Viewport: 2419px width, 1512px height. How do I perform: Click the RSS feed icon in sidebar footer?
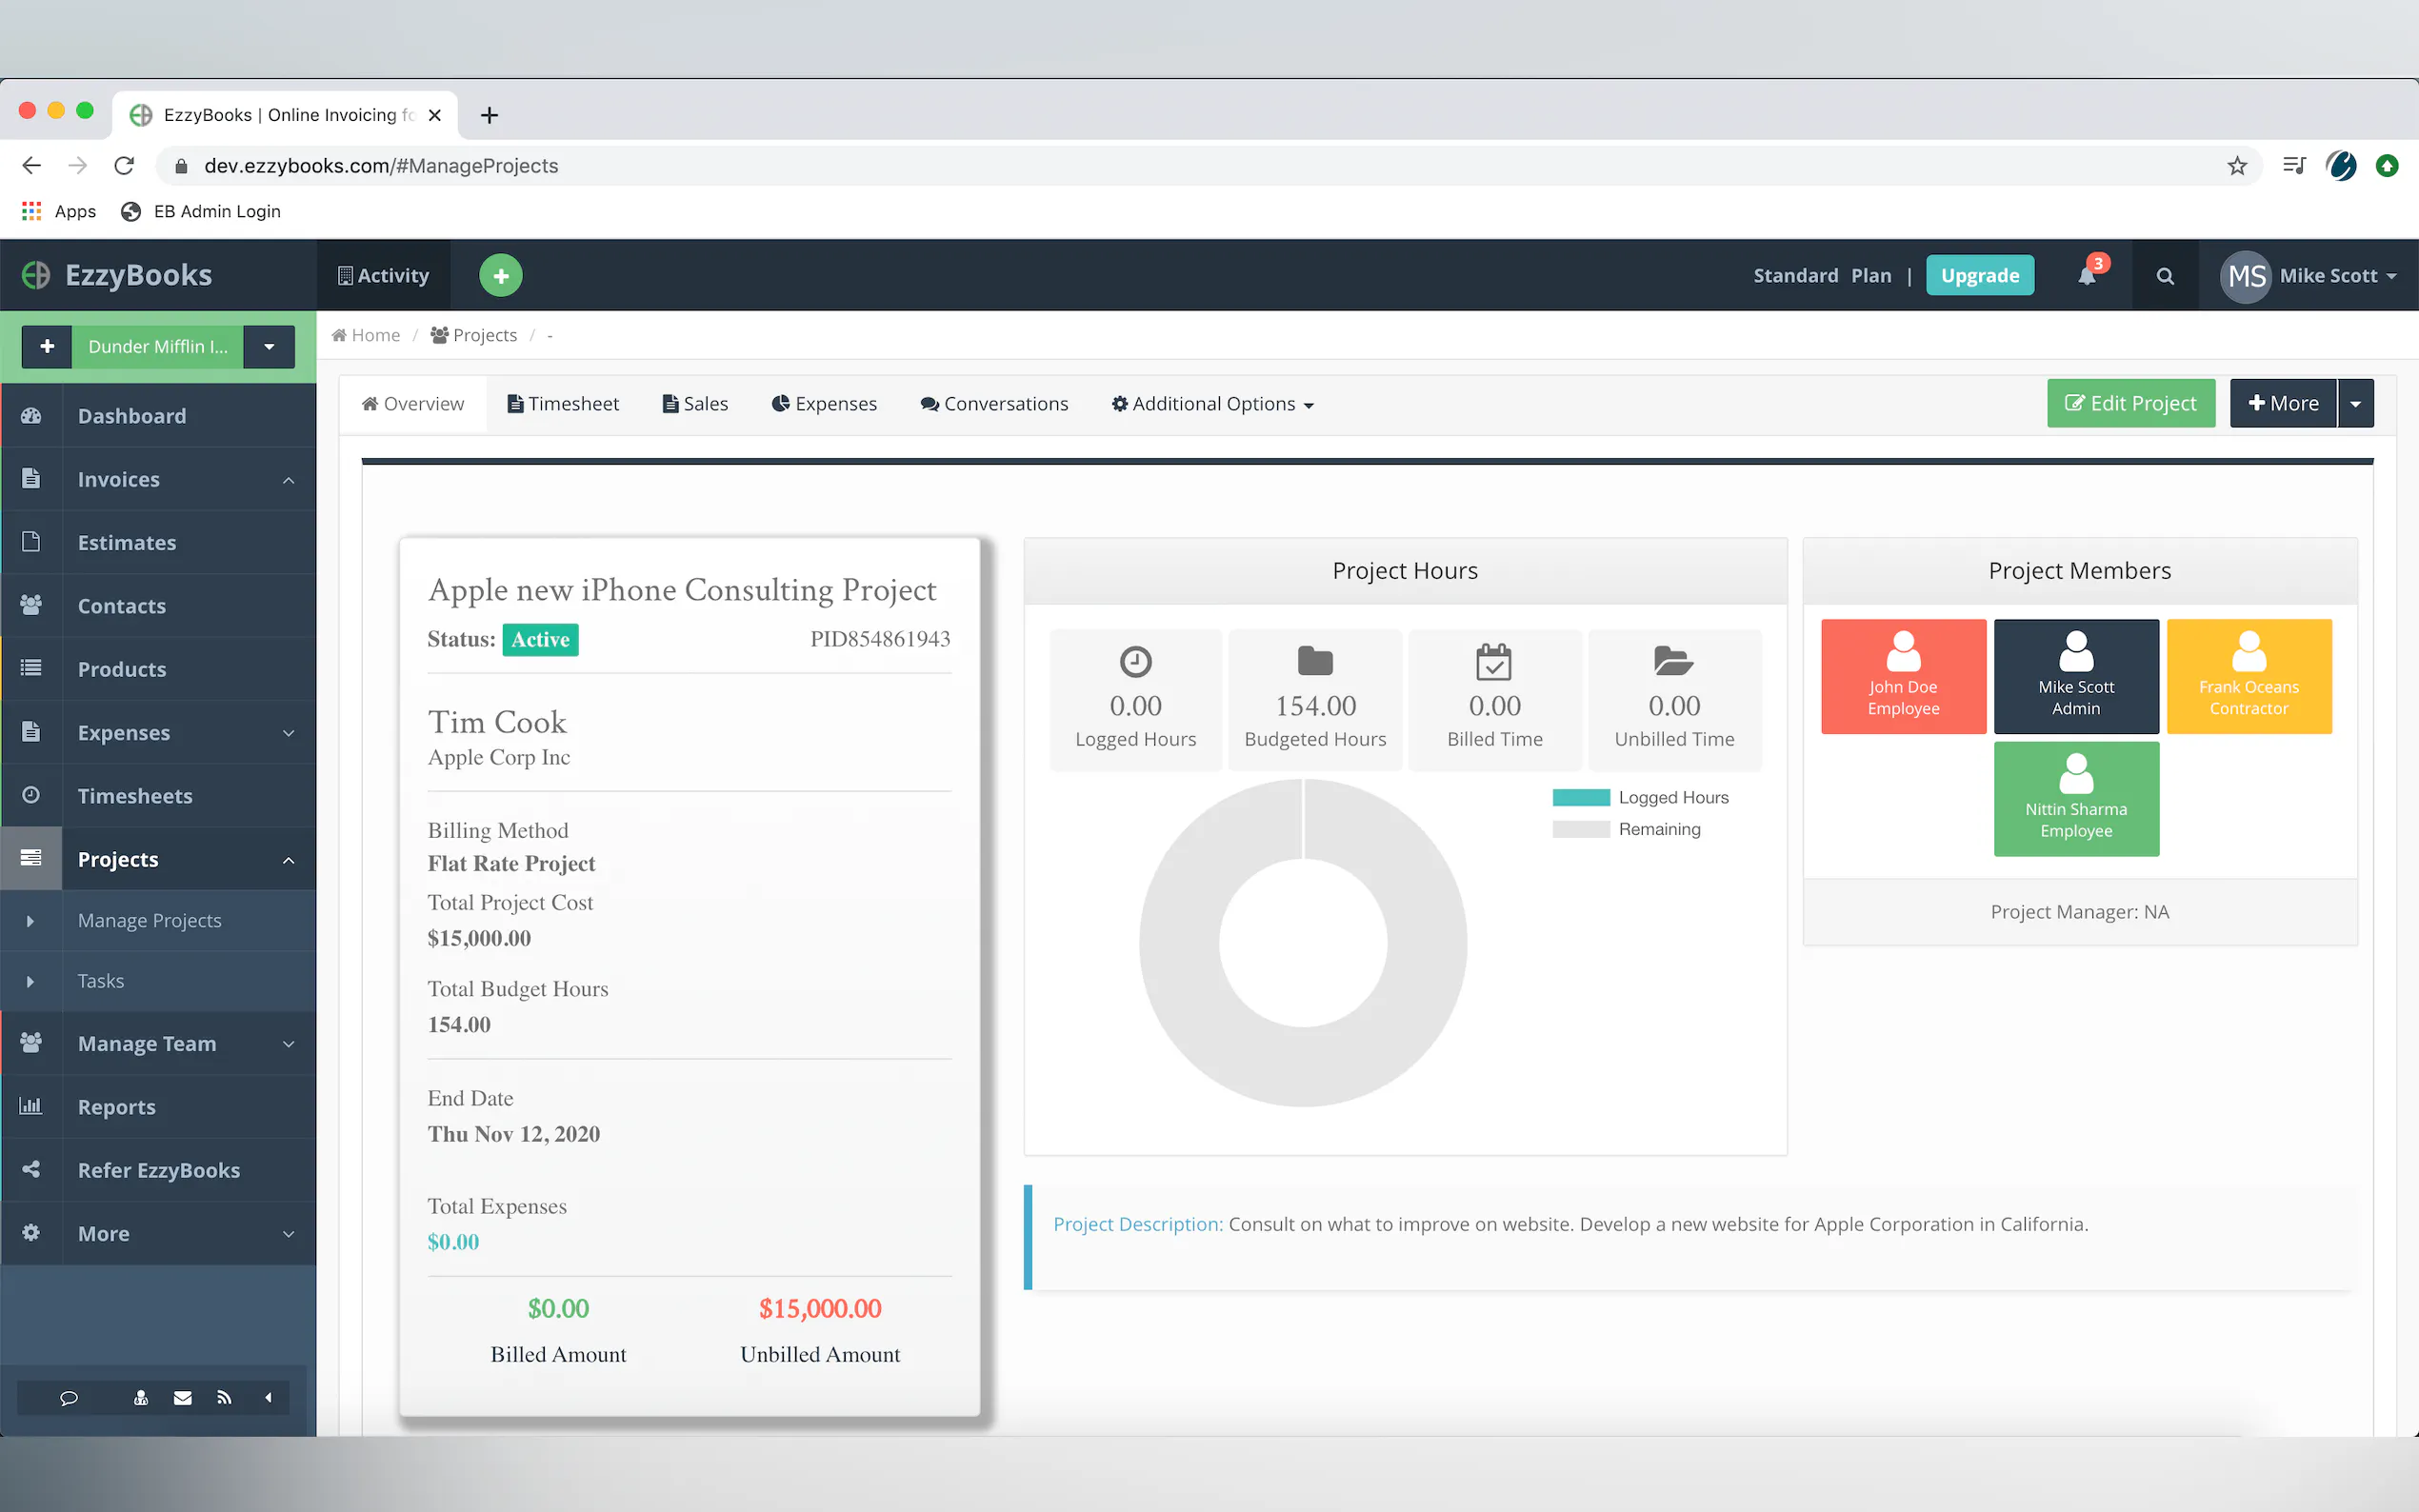tap(224, 1398)
